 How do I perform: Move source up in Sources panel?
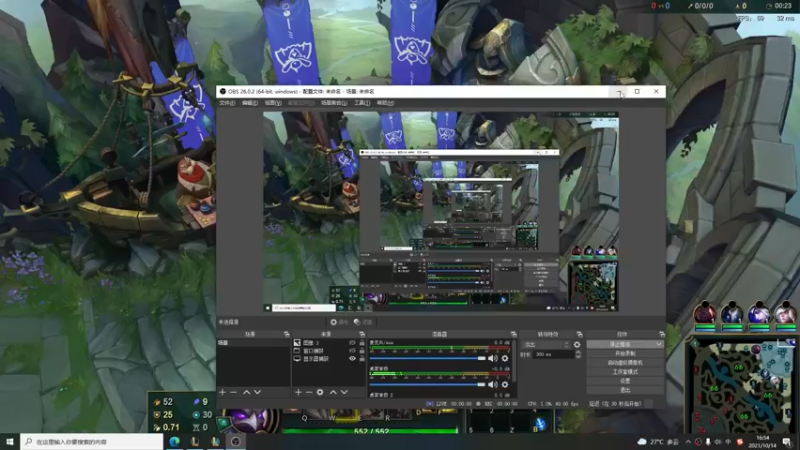(x=333, y=392)
